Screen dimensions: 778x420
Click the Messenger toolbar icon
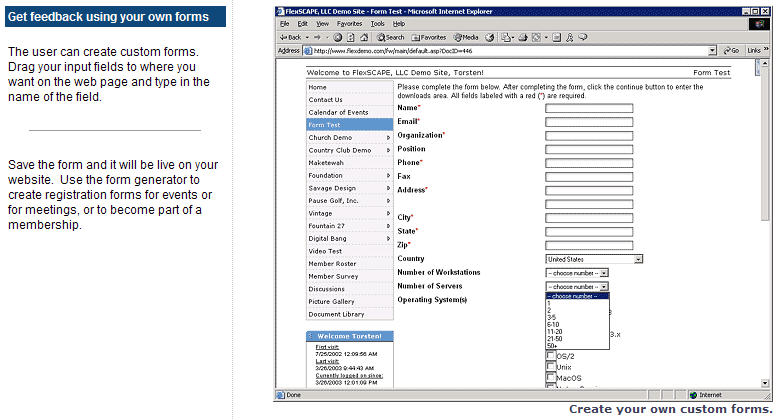coord(570,37)
